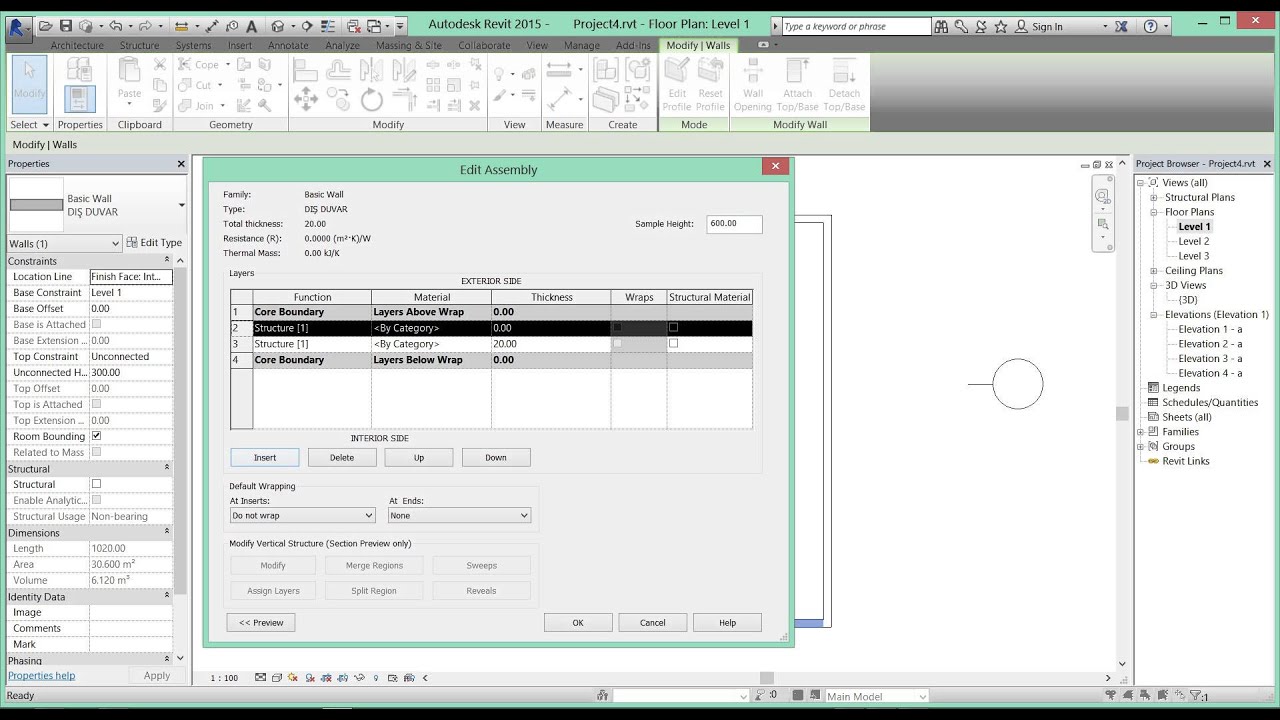Click the << Preview button

(261, 622)
